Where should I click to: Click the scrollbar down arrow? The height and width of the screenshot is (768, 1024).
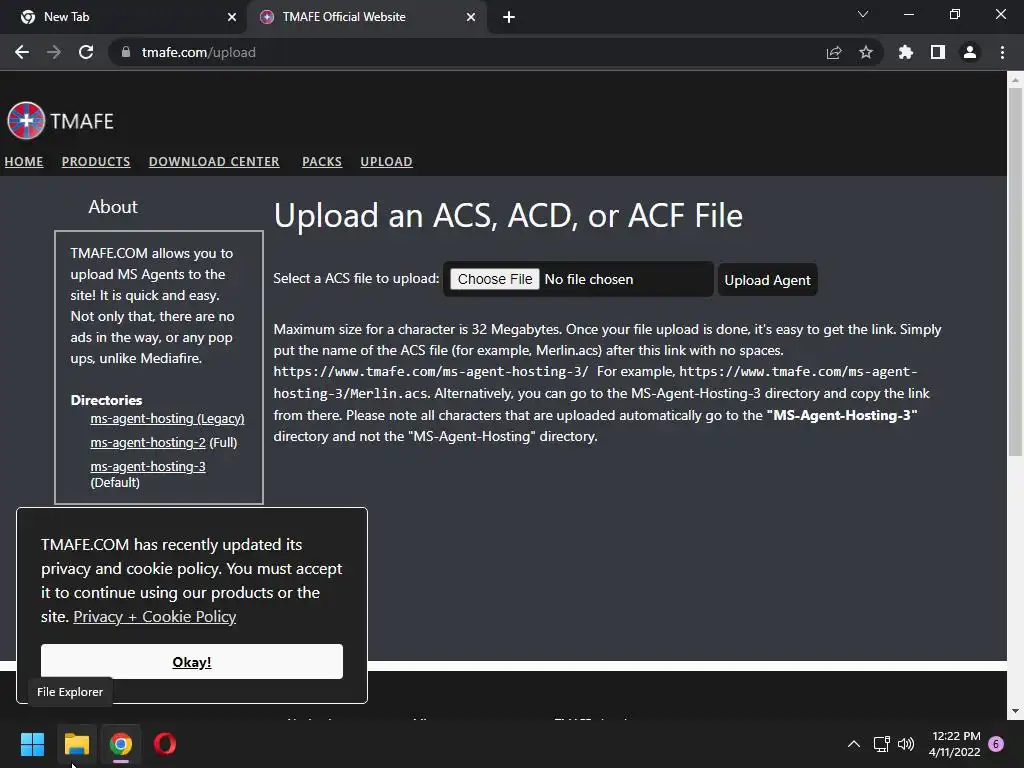click(x=1015, y=711)
